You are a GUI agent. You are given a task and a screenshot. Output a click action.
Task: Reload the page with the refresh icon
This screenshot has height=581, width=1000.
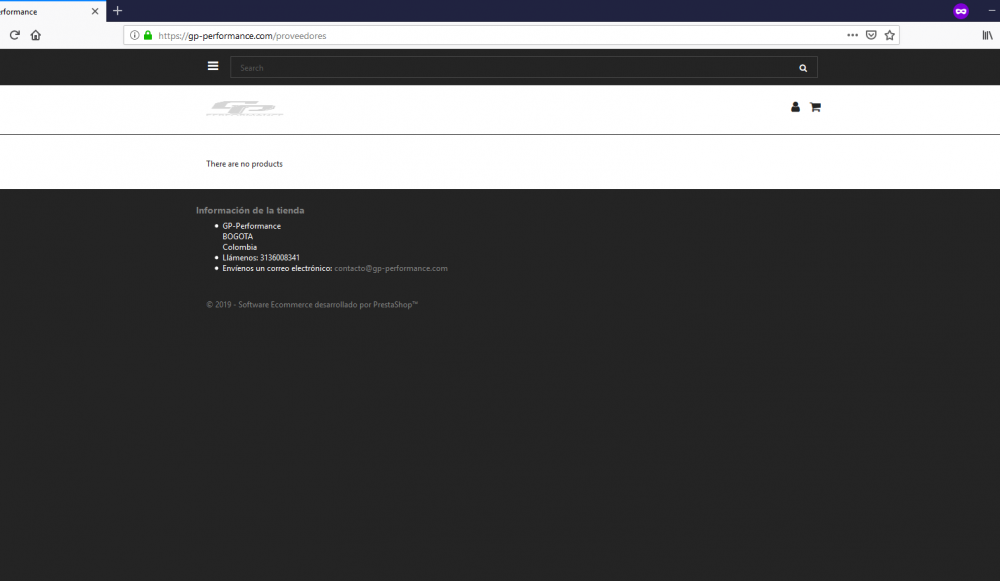click(15, 35)
